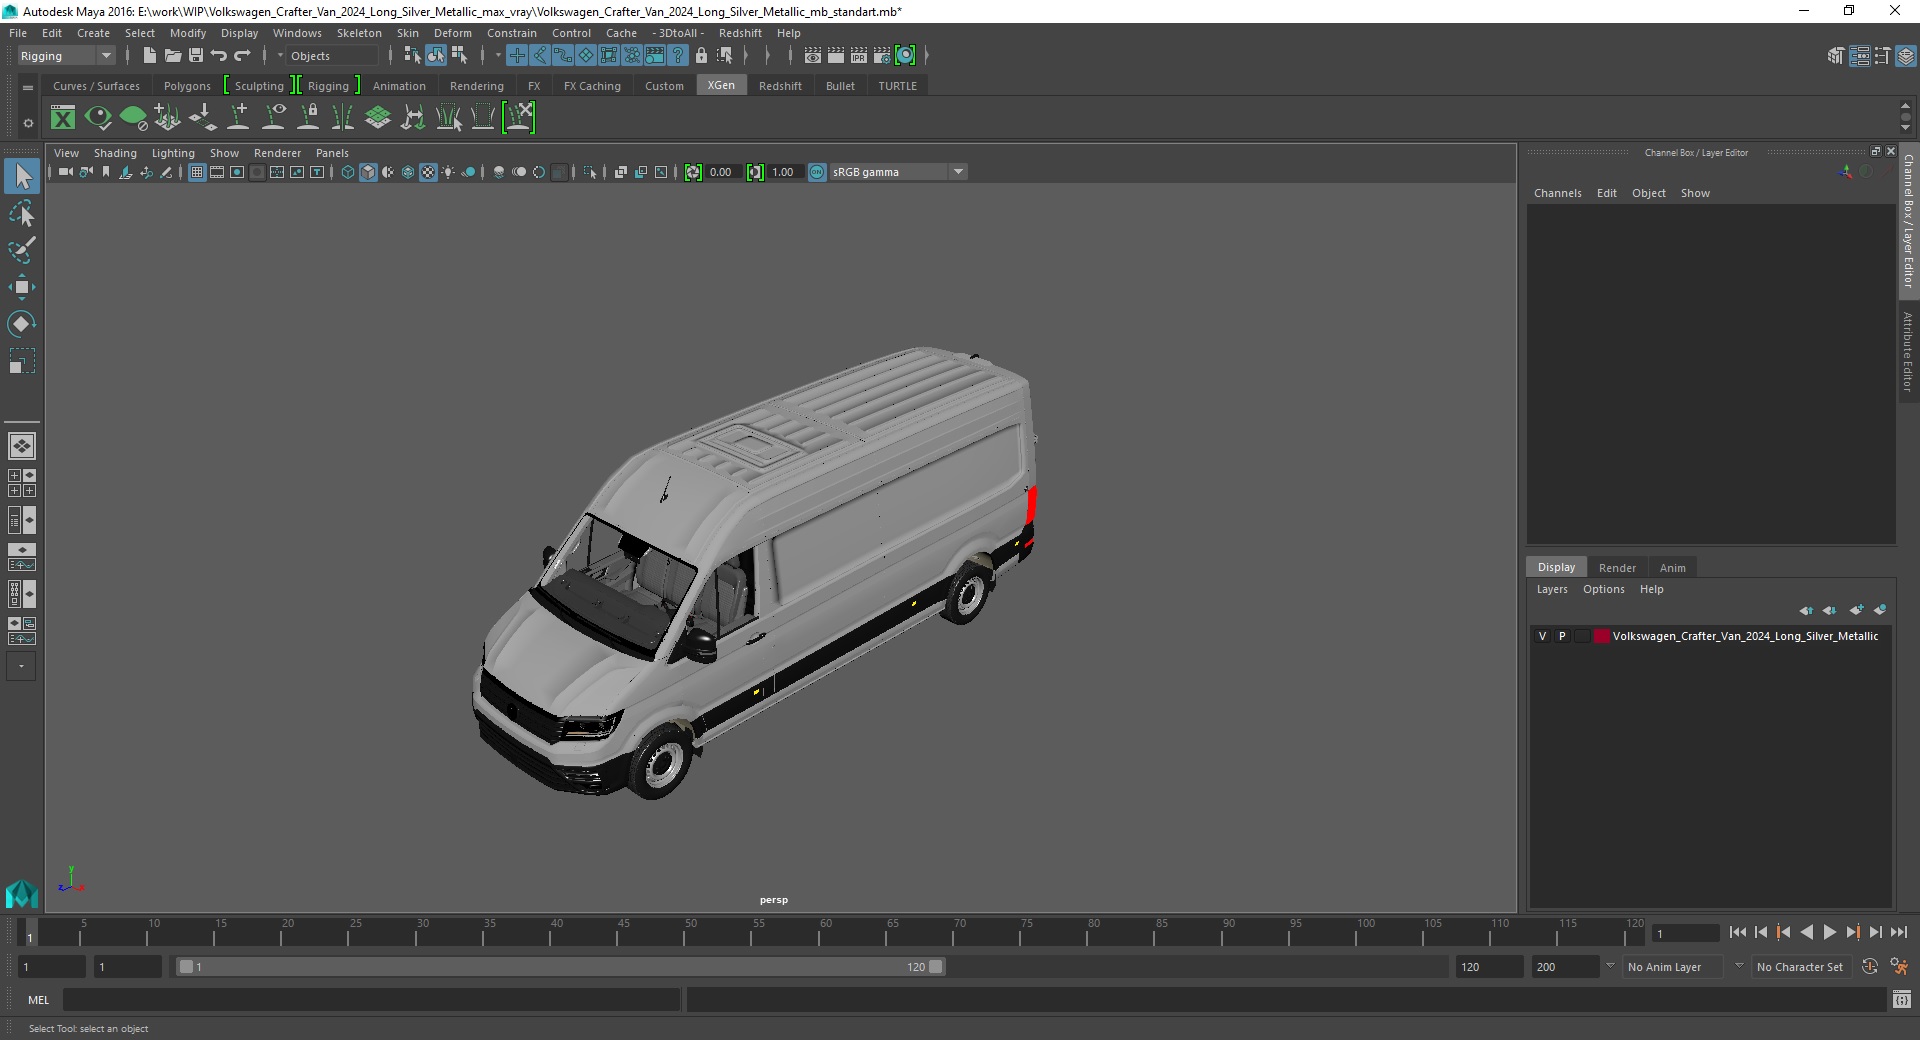Open the XGen window shelf icon

pos(63,118)
